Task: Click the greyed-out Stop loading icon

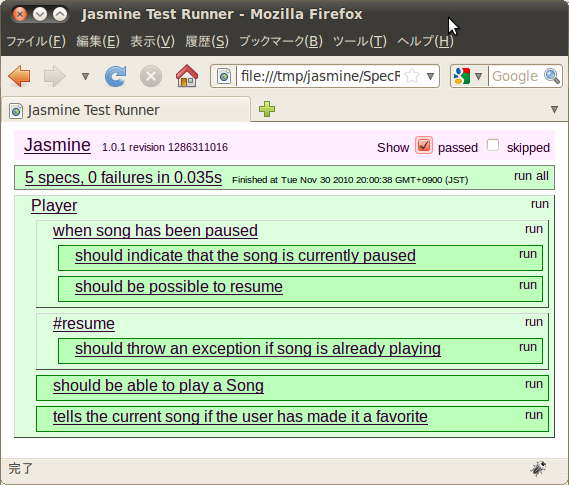Action: (151, 76)
